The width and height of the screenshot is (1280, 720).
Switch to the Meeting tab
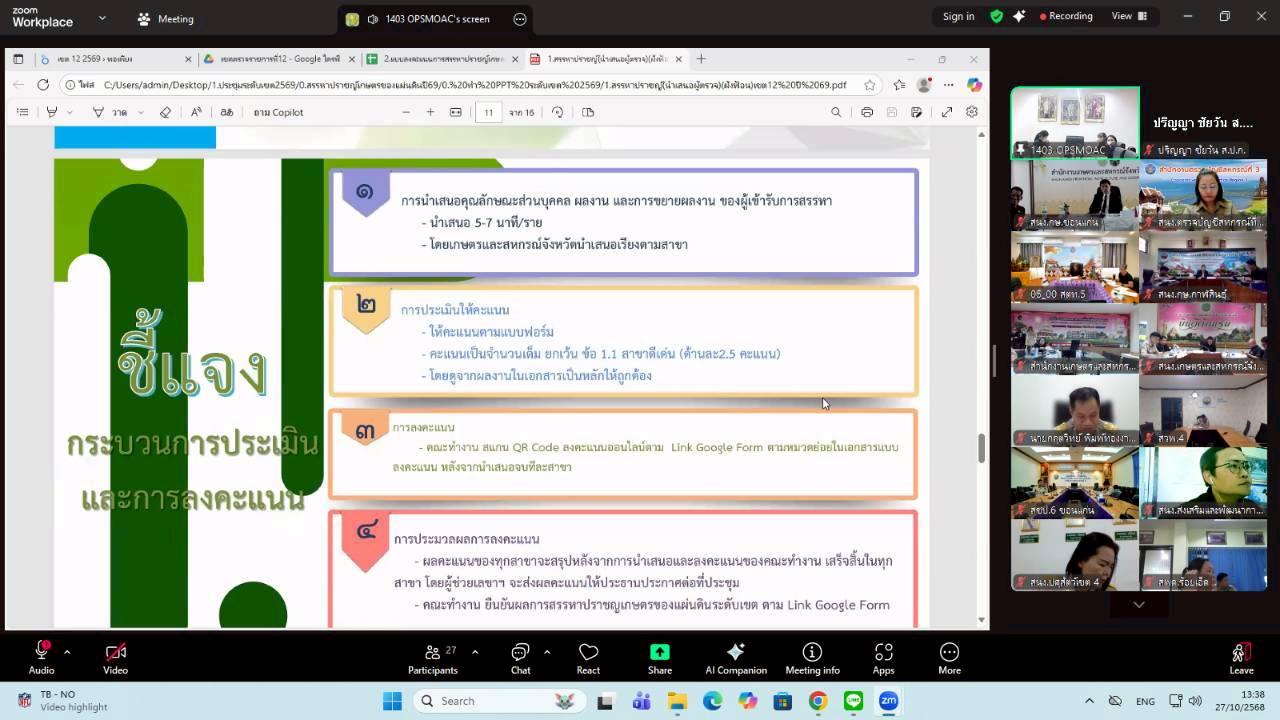(166, 19)
